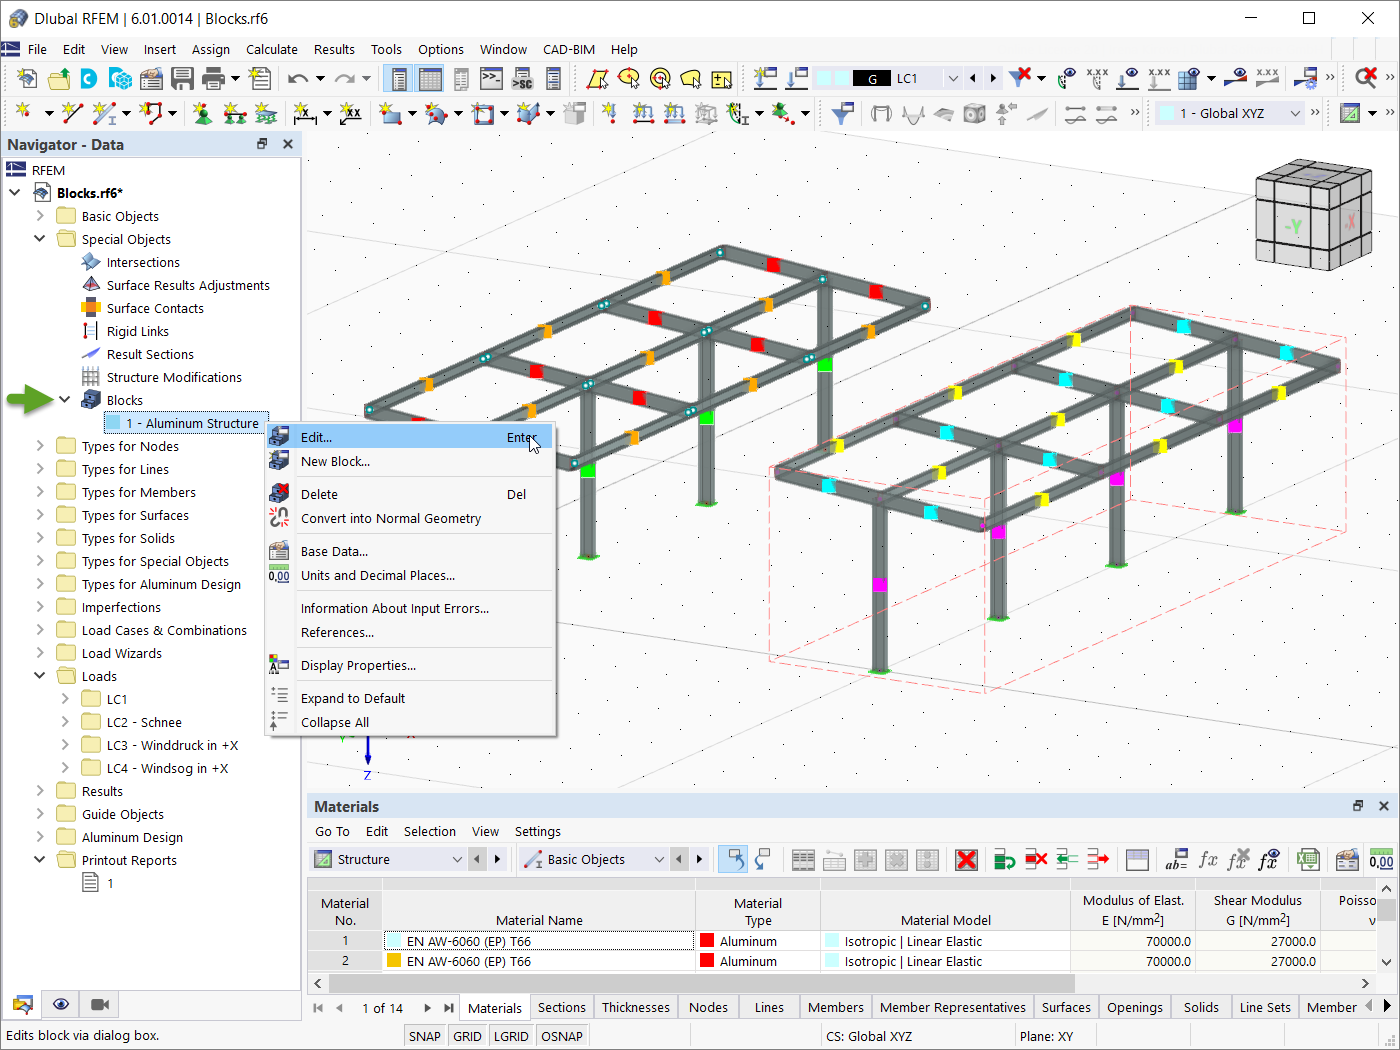This screenshot has height=1050, width=1400.
Task: Toggle GRID display in the status bar
Action: (x=467, y=1036)
